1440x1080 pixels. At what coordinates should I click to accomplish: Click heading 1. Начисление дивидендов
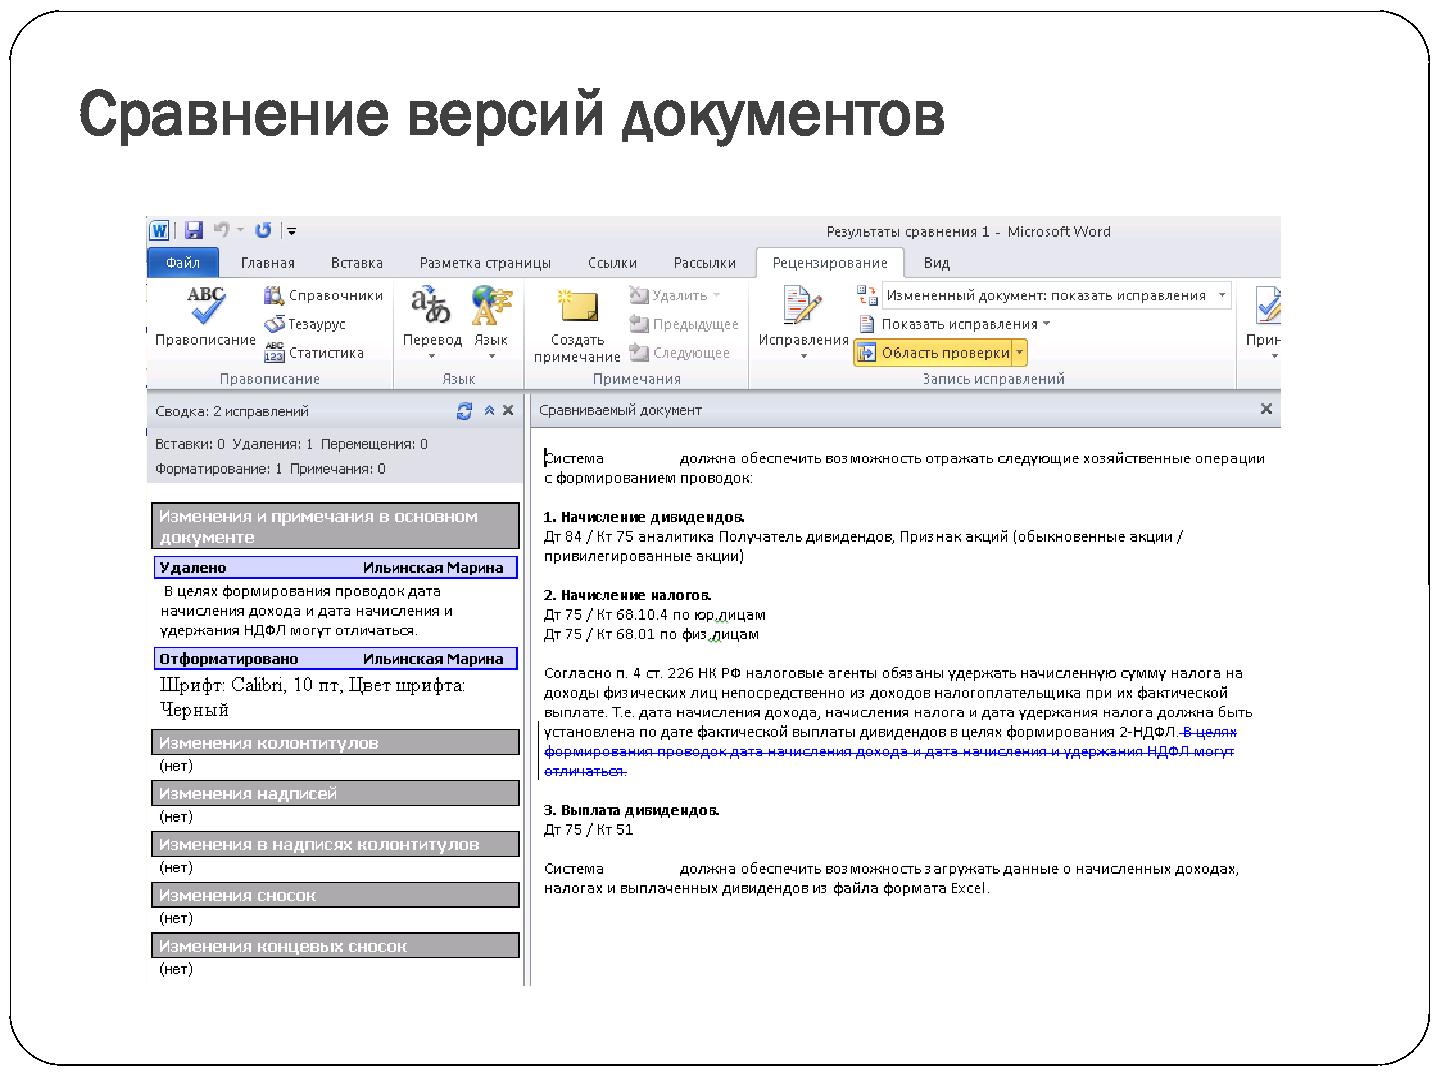(645, 517)
